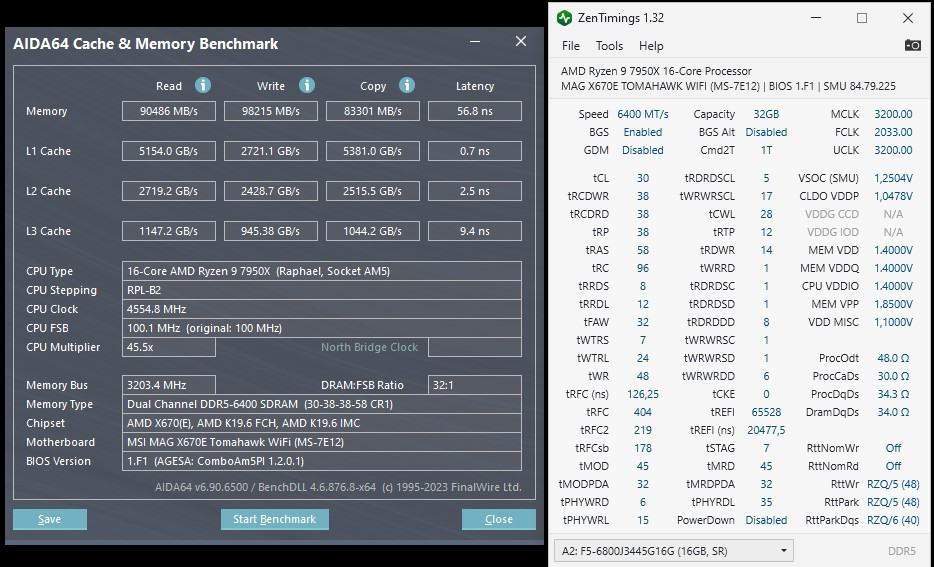Minimize the AIDA64 benchmark window
This screenshot has height=567, width=934.
pyautogui.click(x=475, y=42)
